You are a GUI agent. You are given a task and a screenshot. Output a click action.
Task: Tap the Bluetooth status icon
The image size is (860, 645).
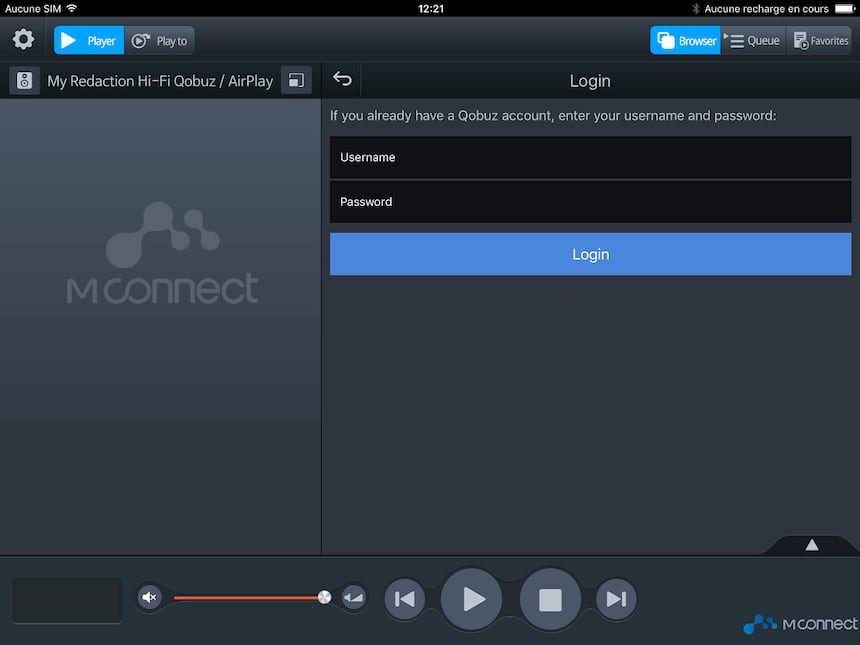695,8
